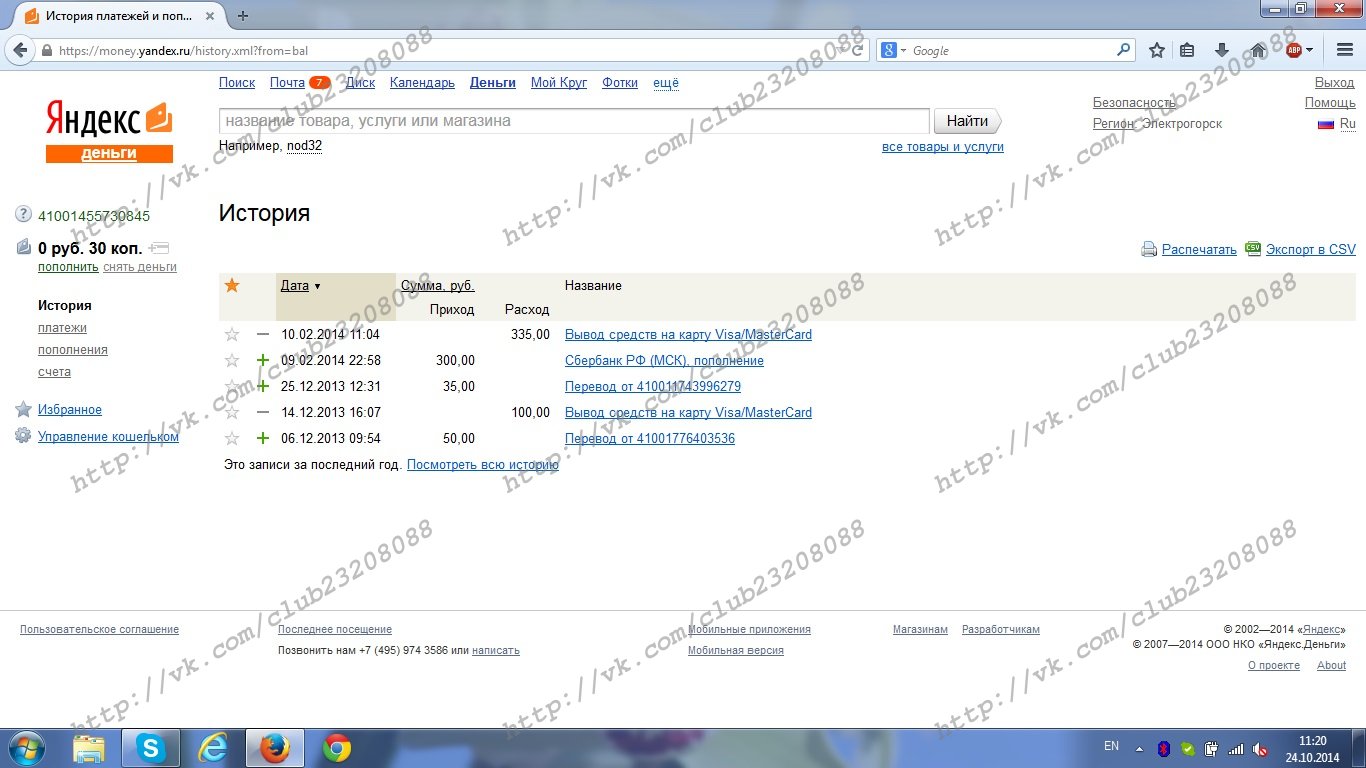Open Chrome from taskbar
1366x768 pixels.
click(337, 748)
